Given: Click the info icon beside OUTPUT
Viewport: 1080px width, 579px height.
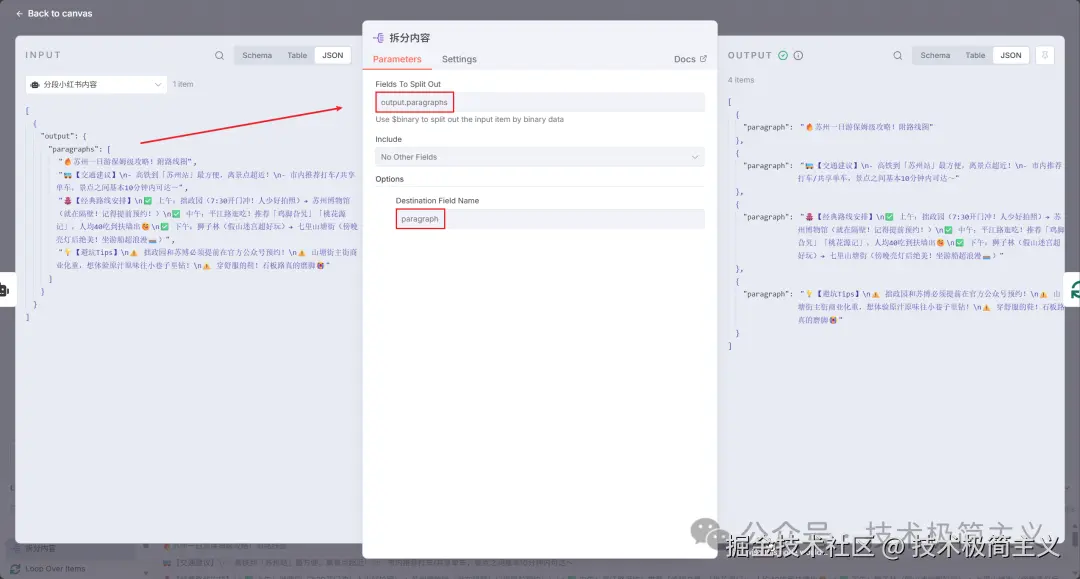Looking at the screenshot, I should tap(798, 56).
